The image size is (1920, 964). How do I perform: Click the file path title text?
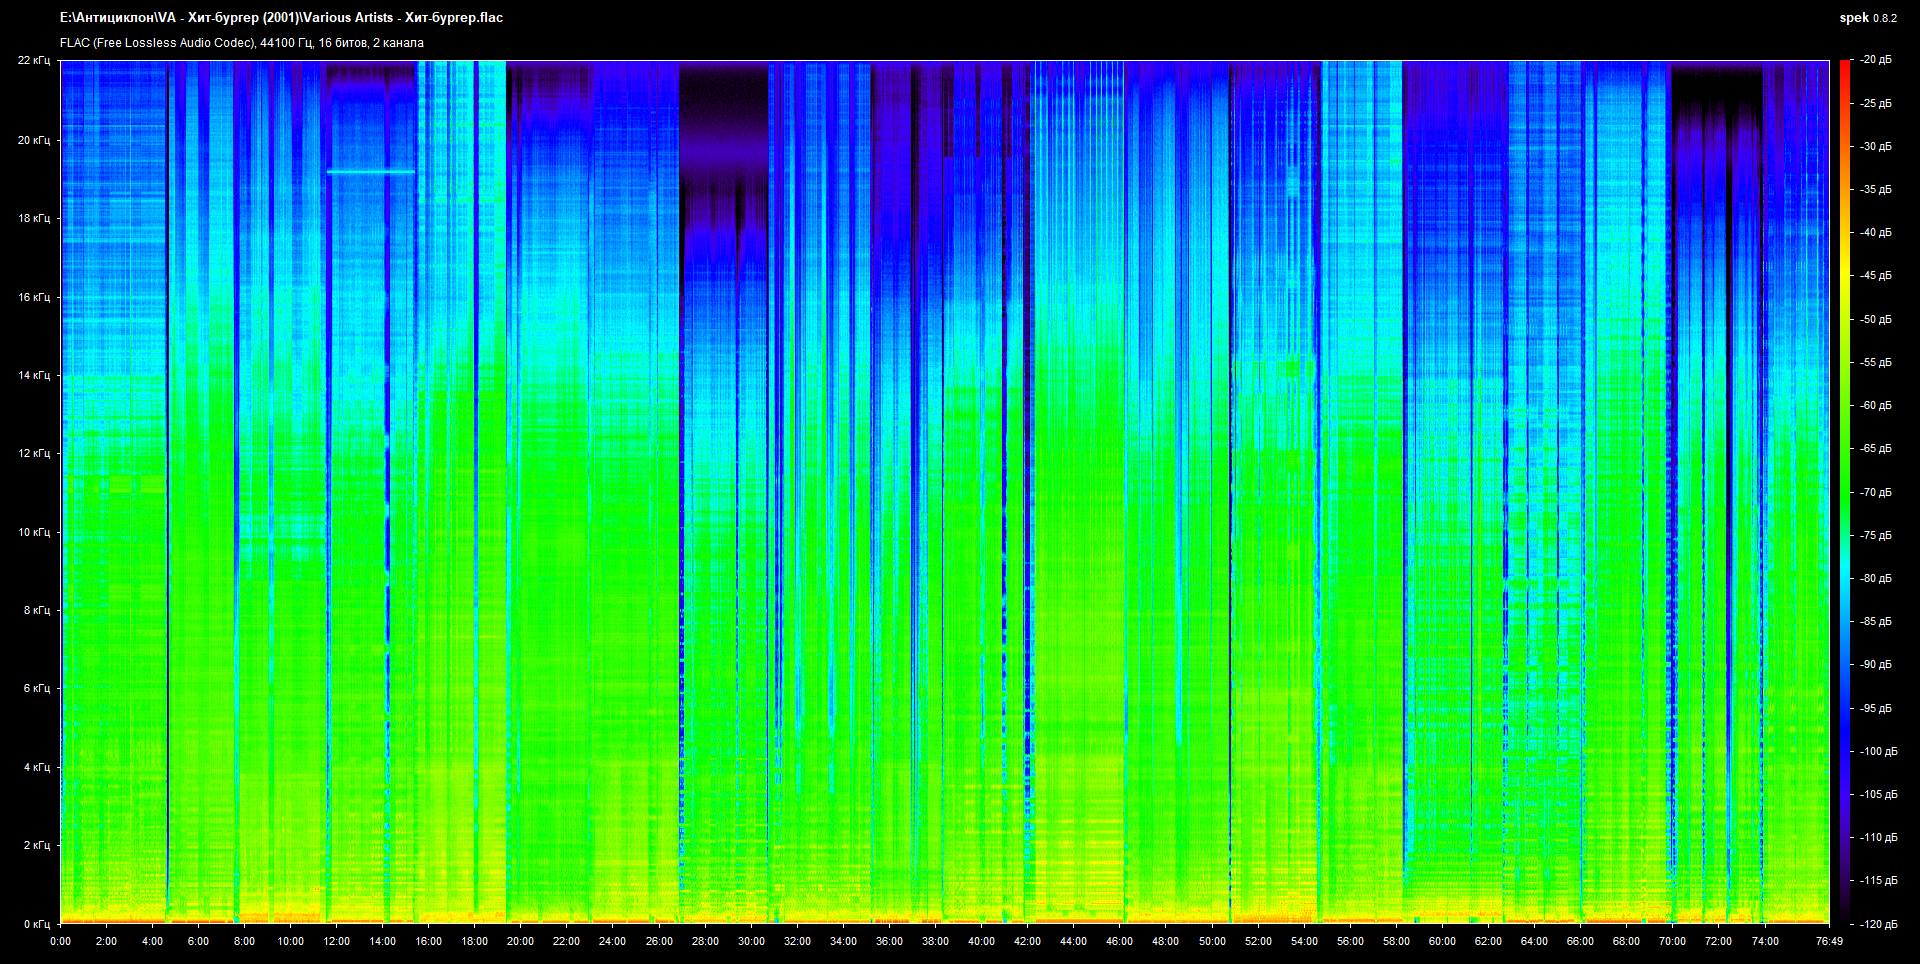coord(281,18)
